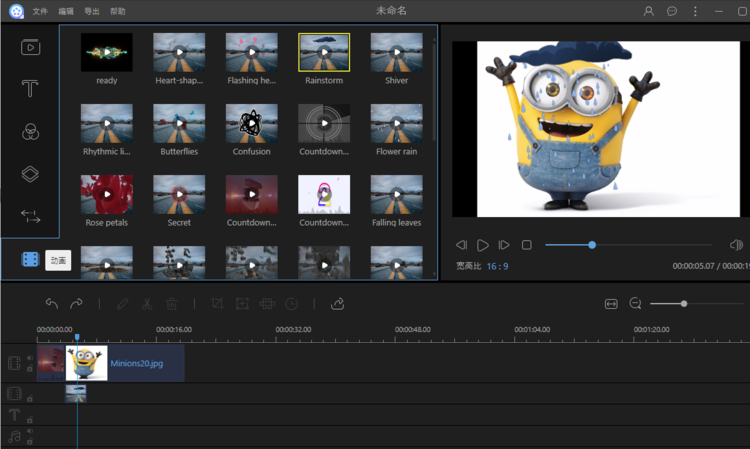Select the Confusion element thumbnail
This screenshot has width=750, height=449.
click(x=252, y=123)
